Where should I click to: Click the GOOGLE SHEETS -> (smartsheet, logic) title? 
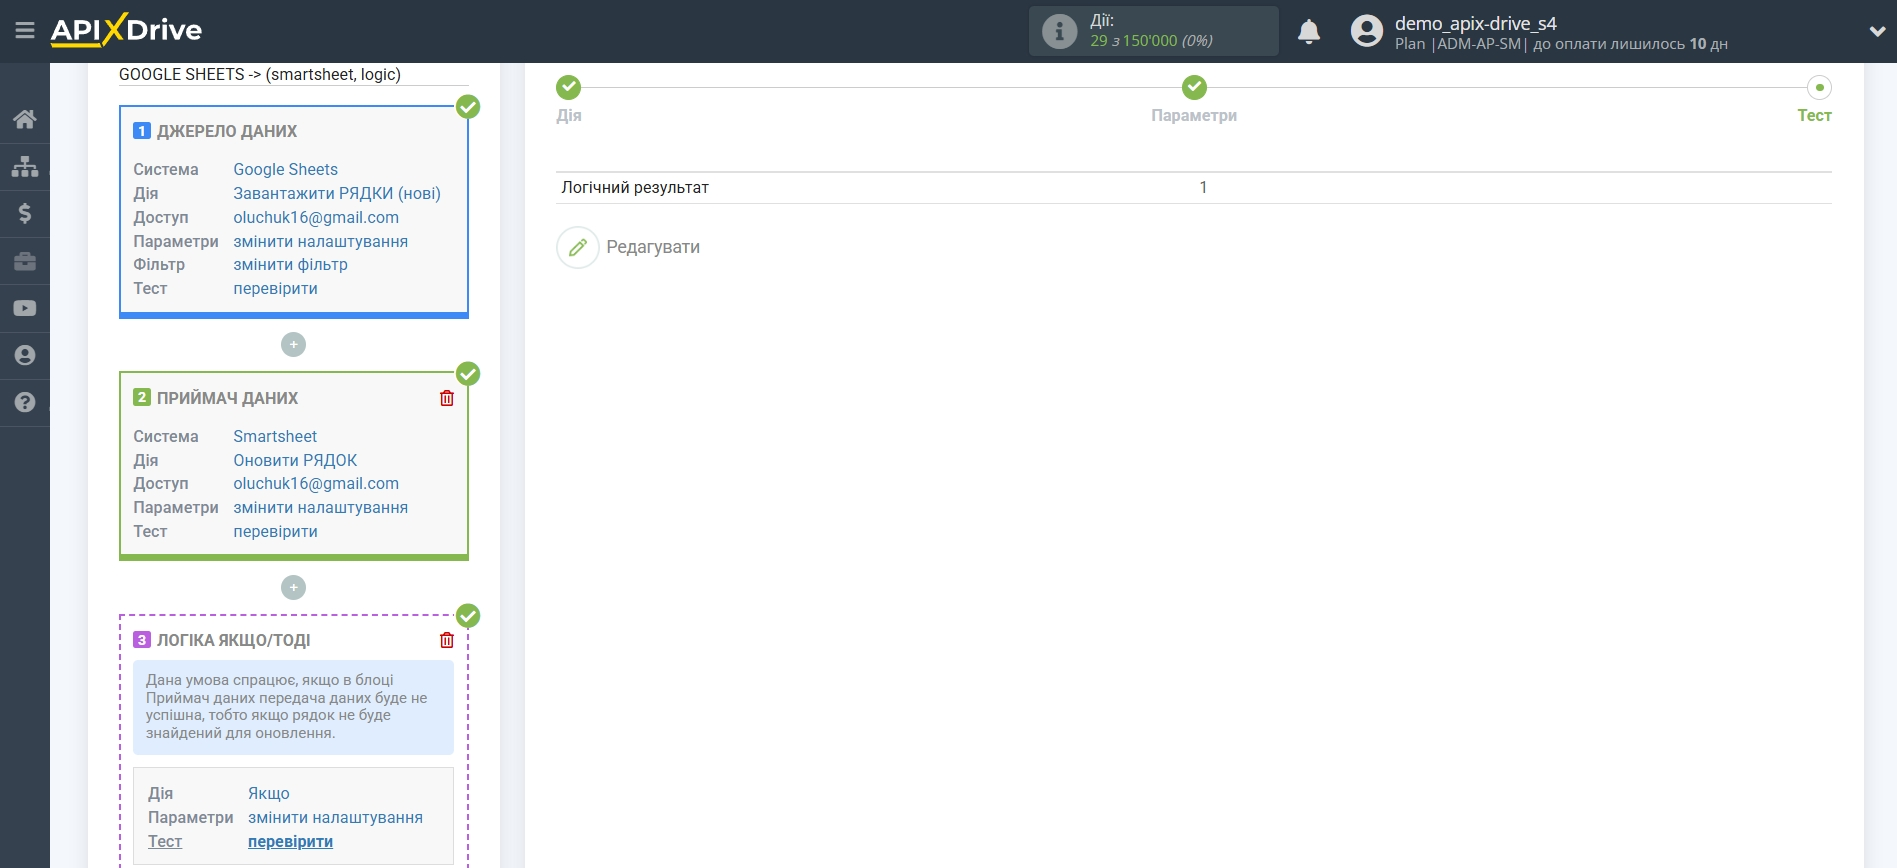pos(260,74)
